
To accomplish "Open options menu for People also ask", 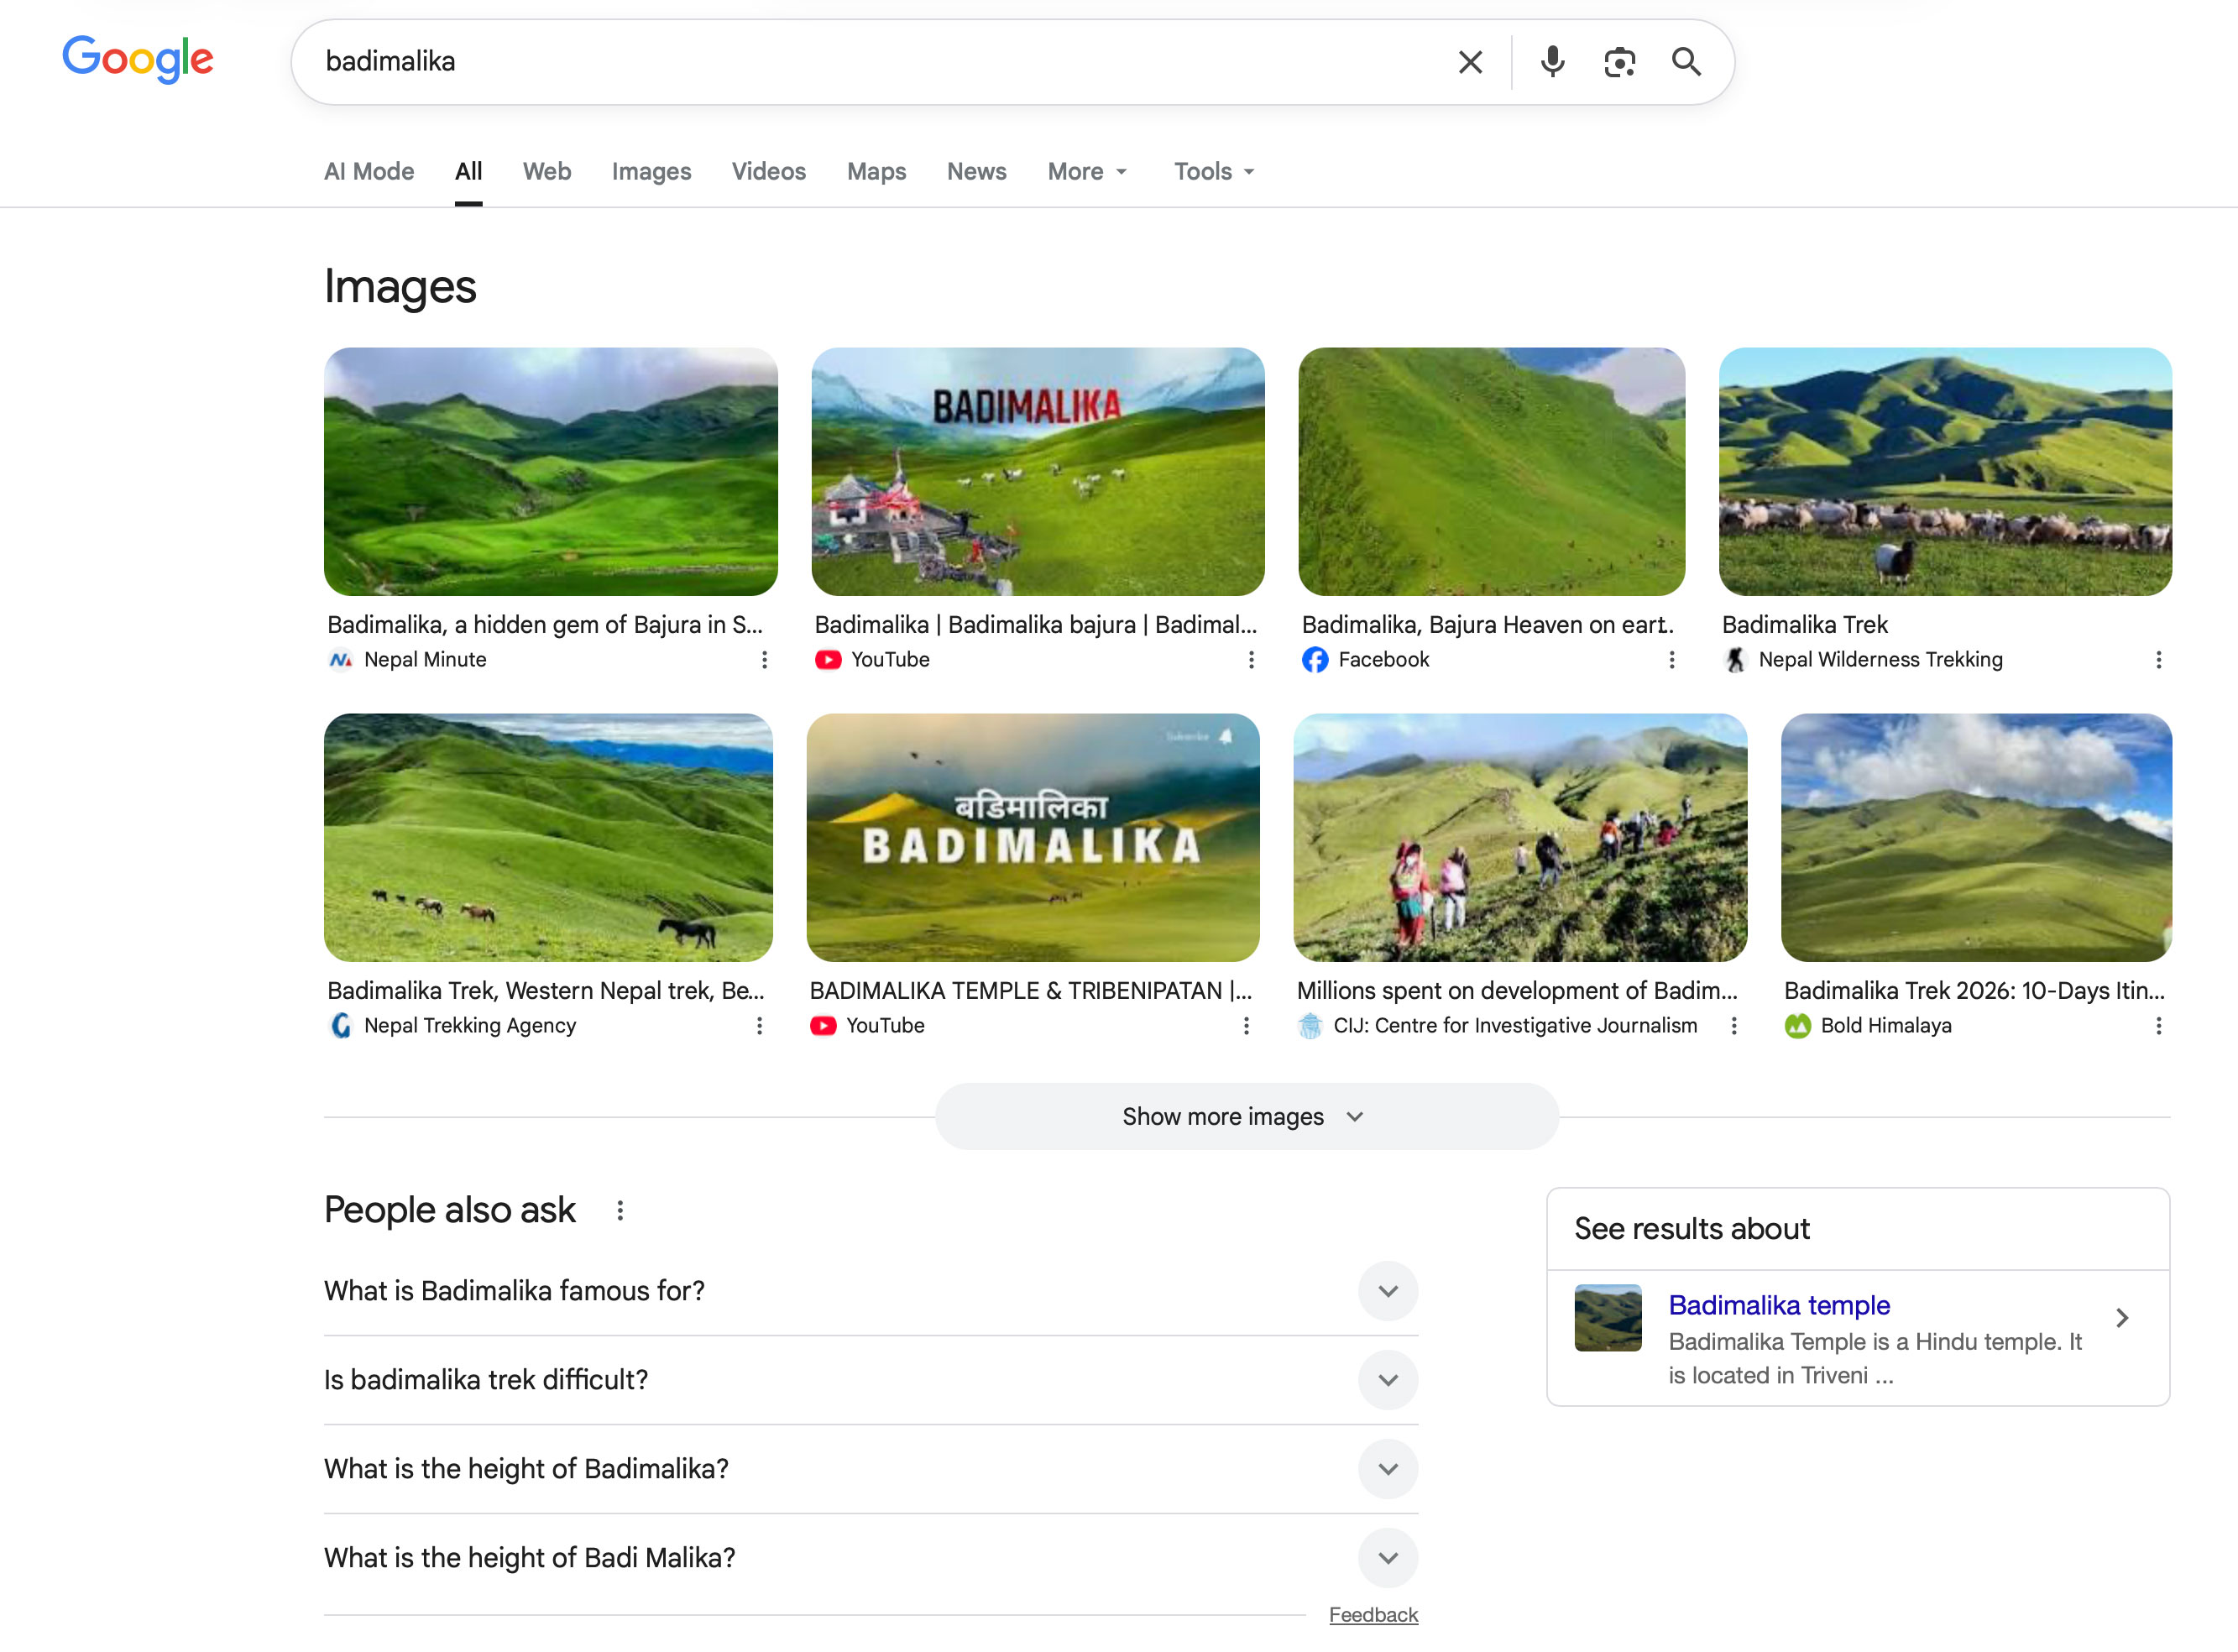I will point(620,1210).
